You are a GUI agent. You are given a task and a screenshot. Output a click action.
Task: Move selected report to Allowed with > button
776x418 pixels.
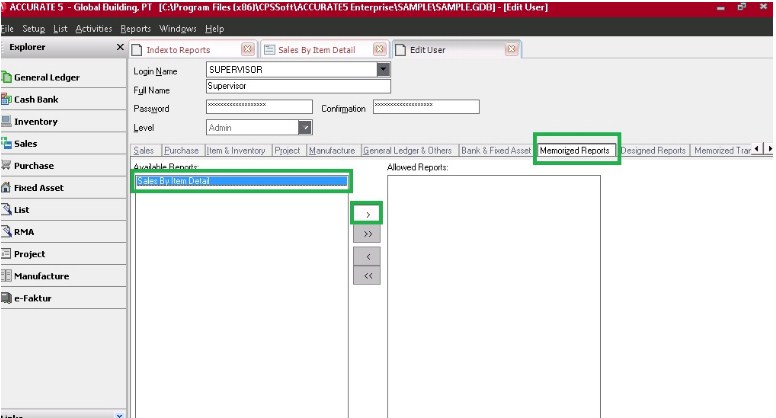[x=367, y=214]
